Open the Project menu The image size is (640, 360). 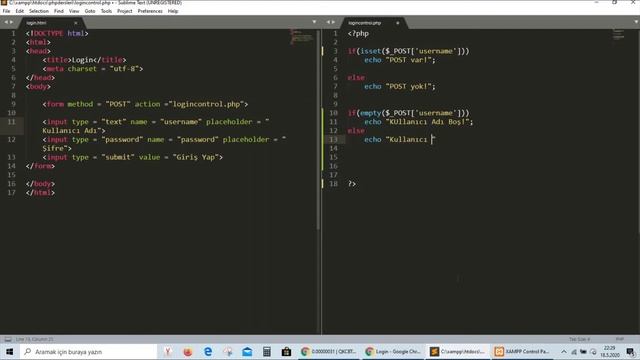point(124,11)
